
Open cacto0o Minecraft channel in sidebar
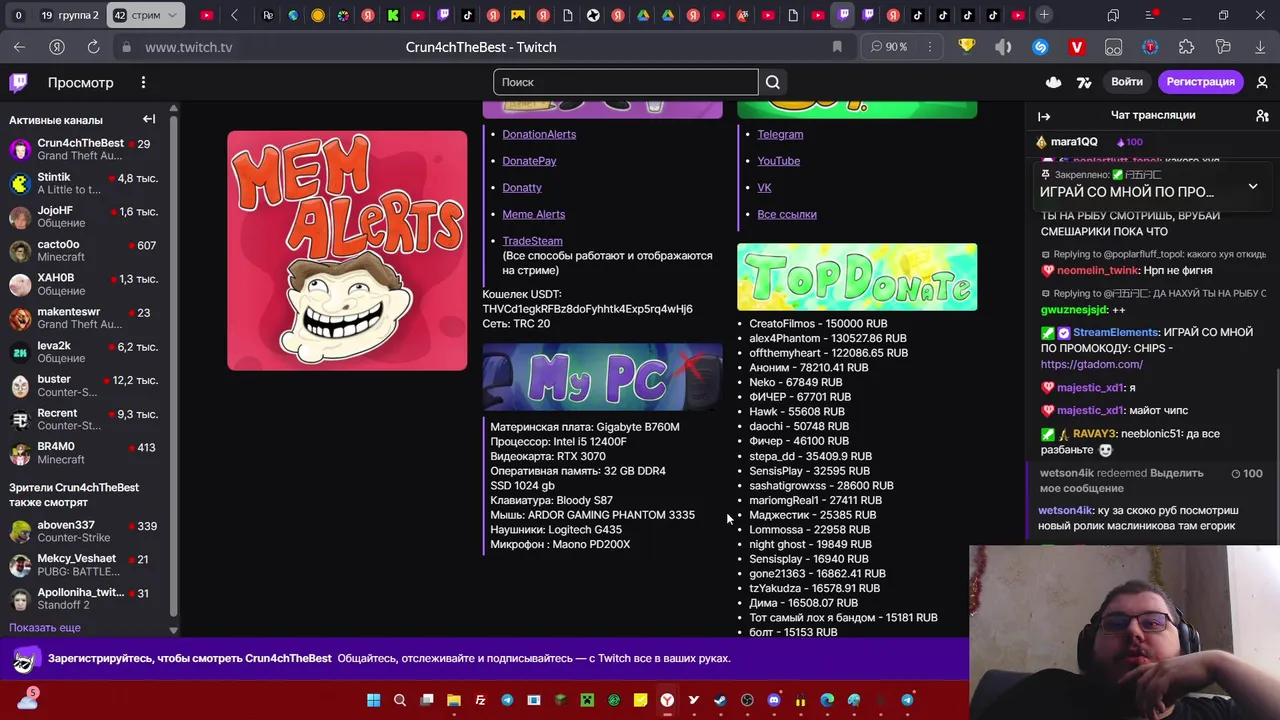click(84, 250)
